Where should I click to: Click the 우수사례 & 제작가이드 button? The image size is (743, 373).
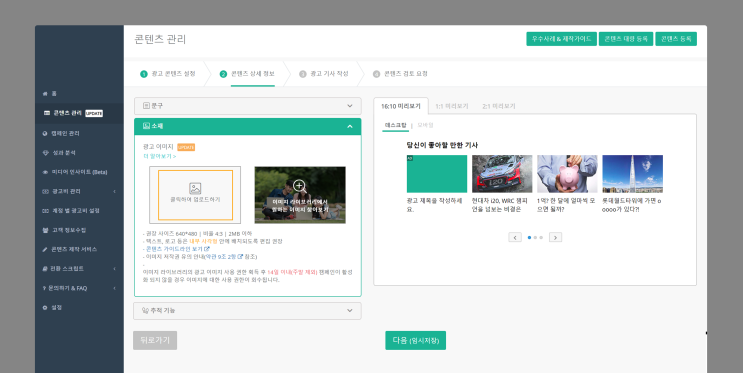[562, 39]
